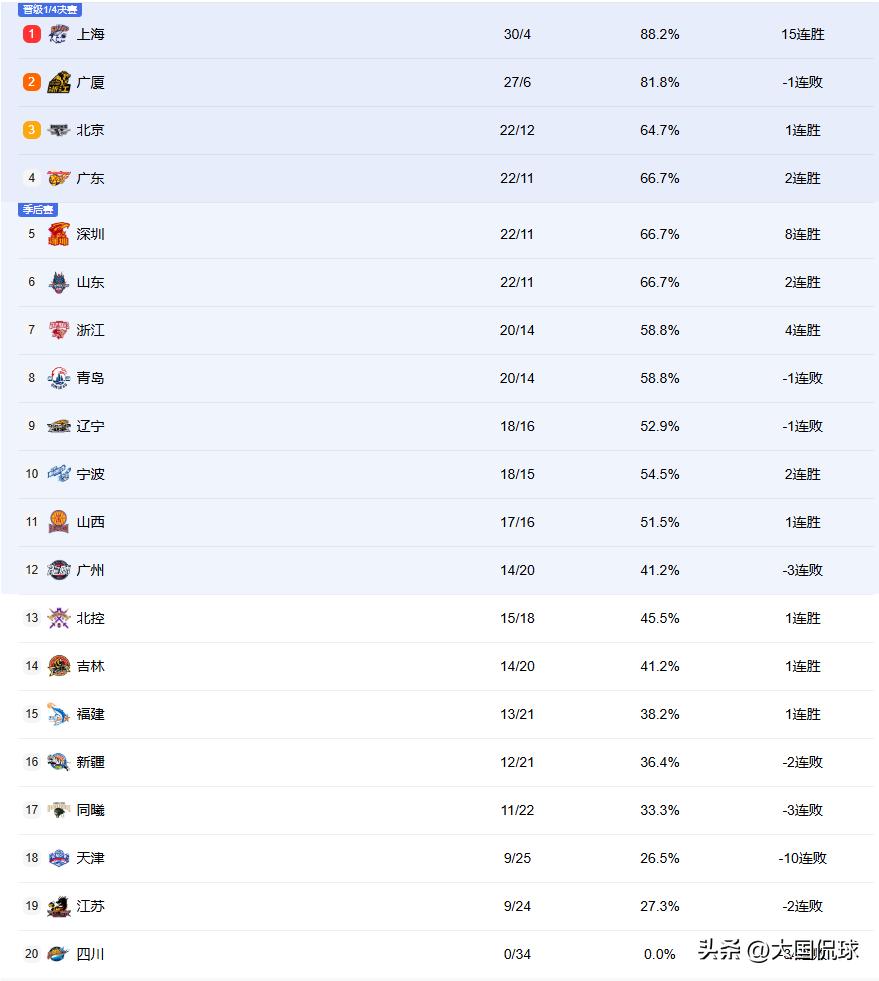Image resolution: width=879 pixels, height=981 pixels.
Task: Click the Qingdao team logo
Action: point(59,378)
